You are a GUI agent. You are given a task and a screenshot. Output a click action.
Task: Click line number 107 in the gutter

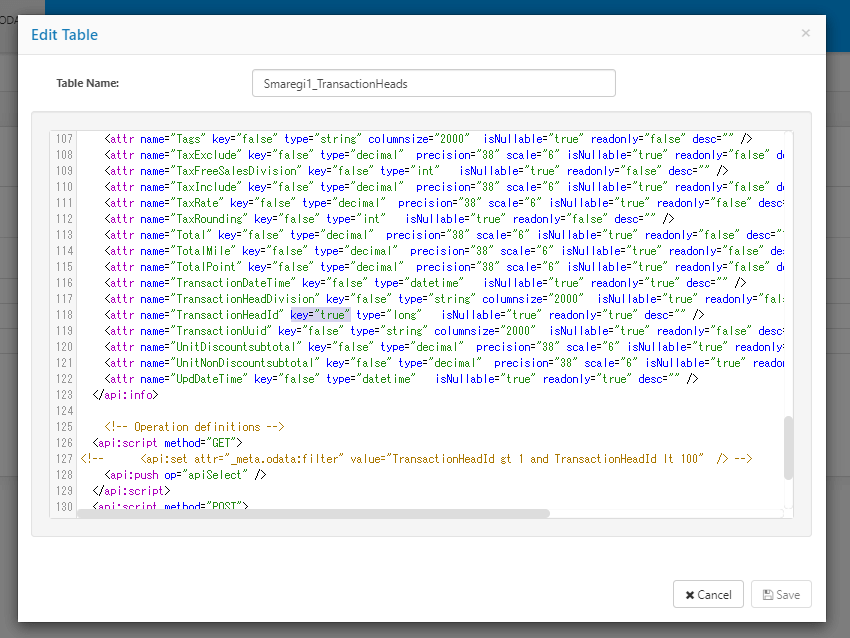[x=65, y=139]
